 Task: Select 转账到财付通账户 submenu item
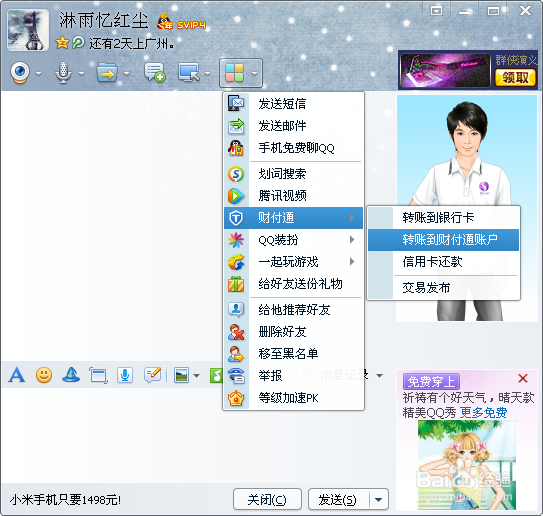(x=444, y=240)
